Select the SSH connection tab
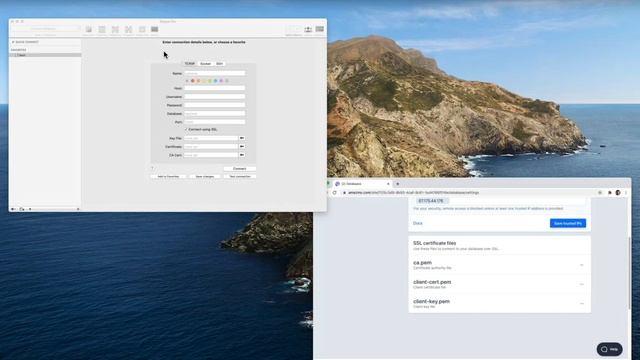 [x=220, y=64]
